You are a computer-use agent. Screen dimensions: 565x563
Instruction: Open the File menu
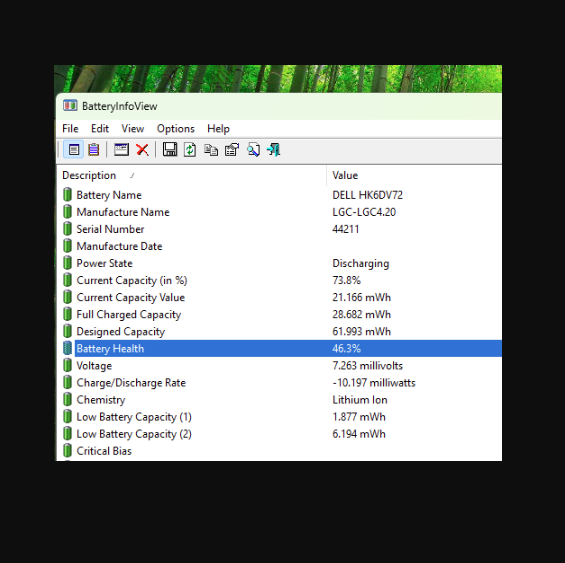click(x=70, y=129)
